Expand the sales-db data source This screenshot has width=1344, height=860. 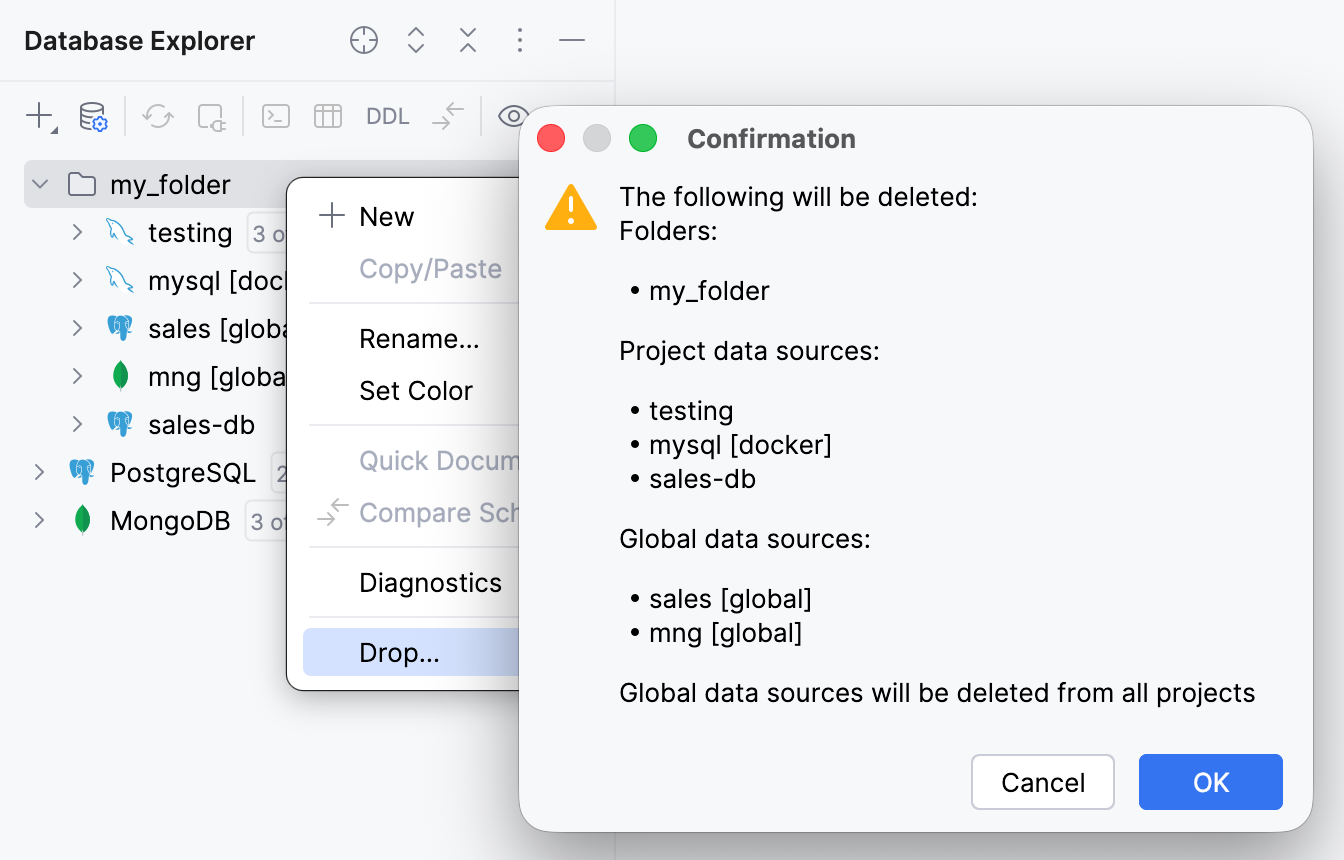[77, 425]
